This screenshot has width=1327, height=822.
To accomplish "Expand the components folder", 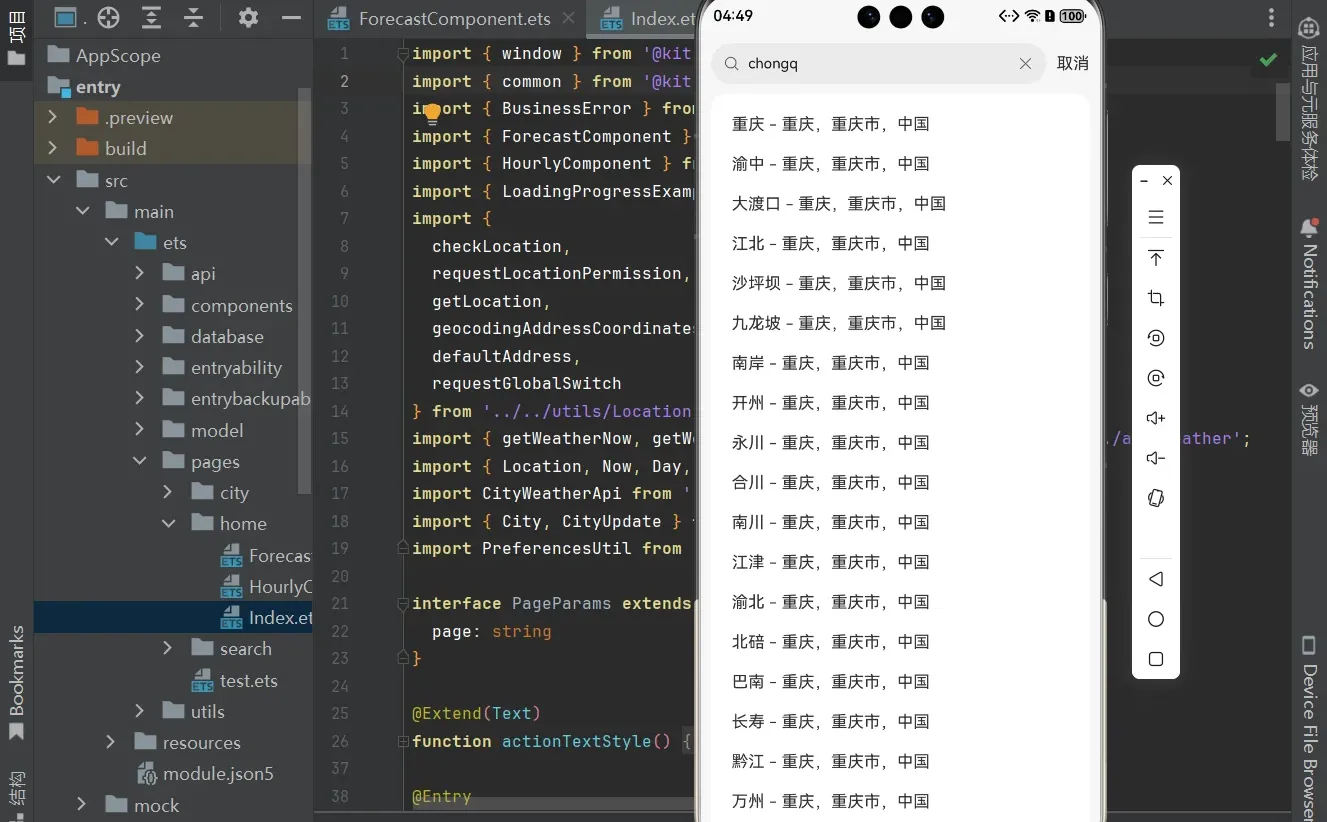I will click(x=140, y=305).
